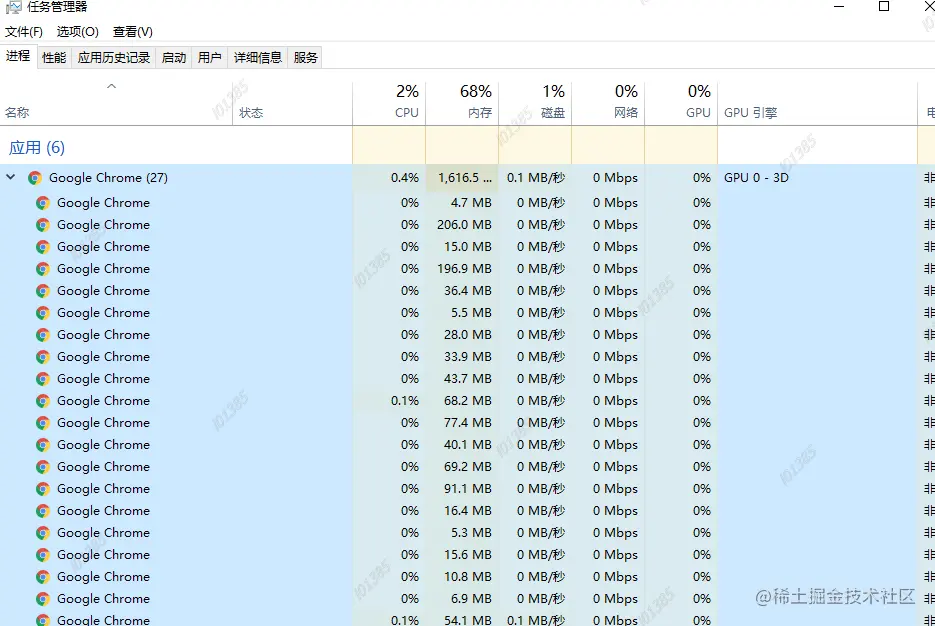935x626 pixels.
Task: Sort processes by the 名称 column header
Action: (x=116, y=103)
